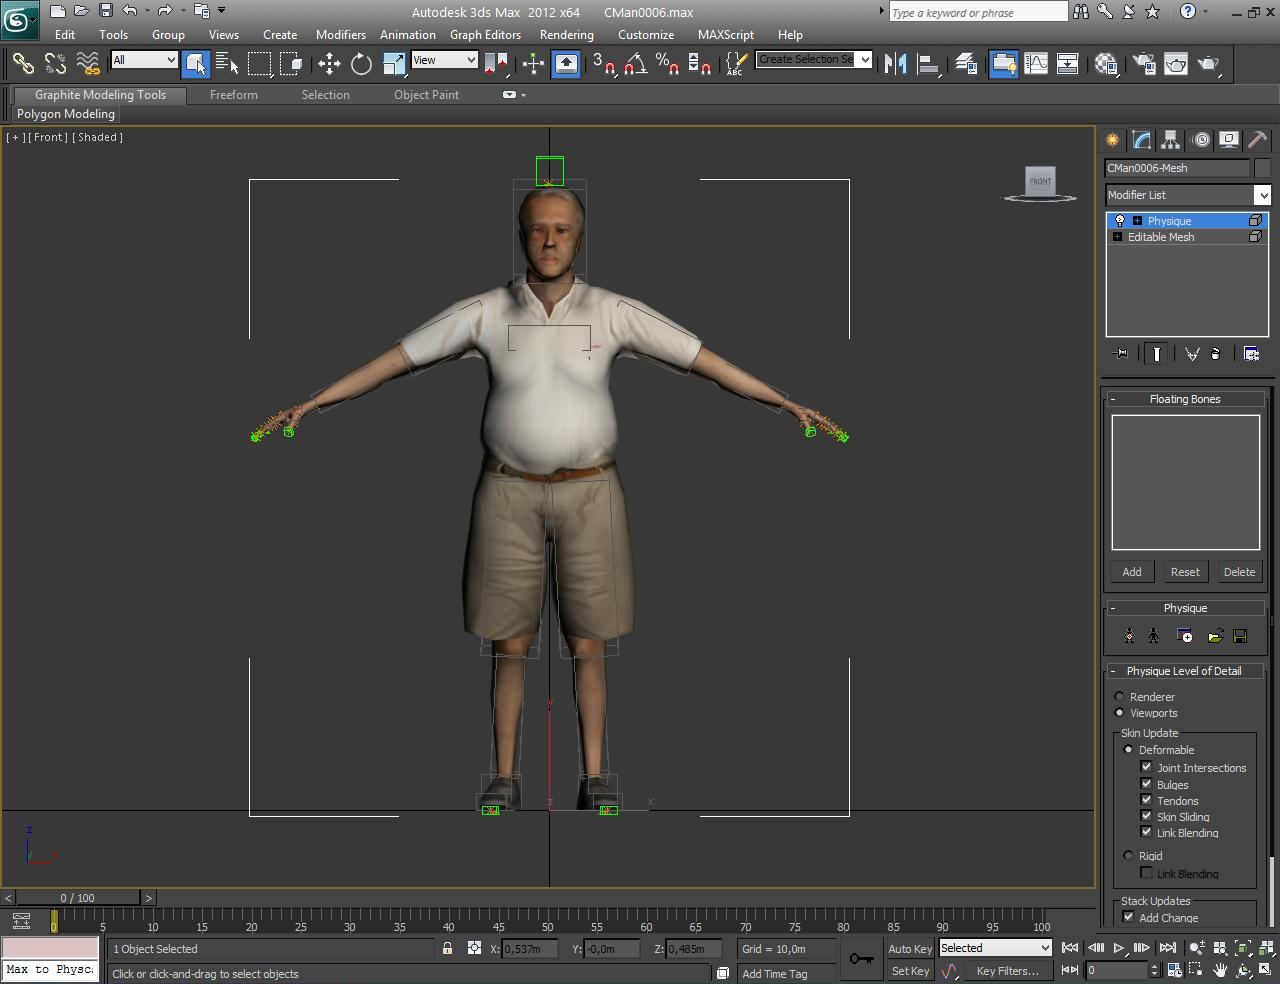The width and height of the screenshot is (1280, 984).
Task: Select the Pan View hand tool
Action: click(x=1221, y=970)
